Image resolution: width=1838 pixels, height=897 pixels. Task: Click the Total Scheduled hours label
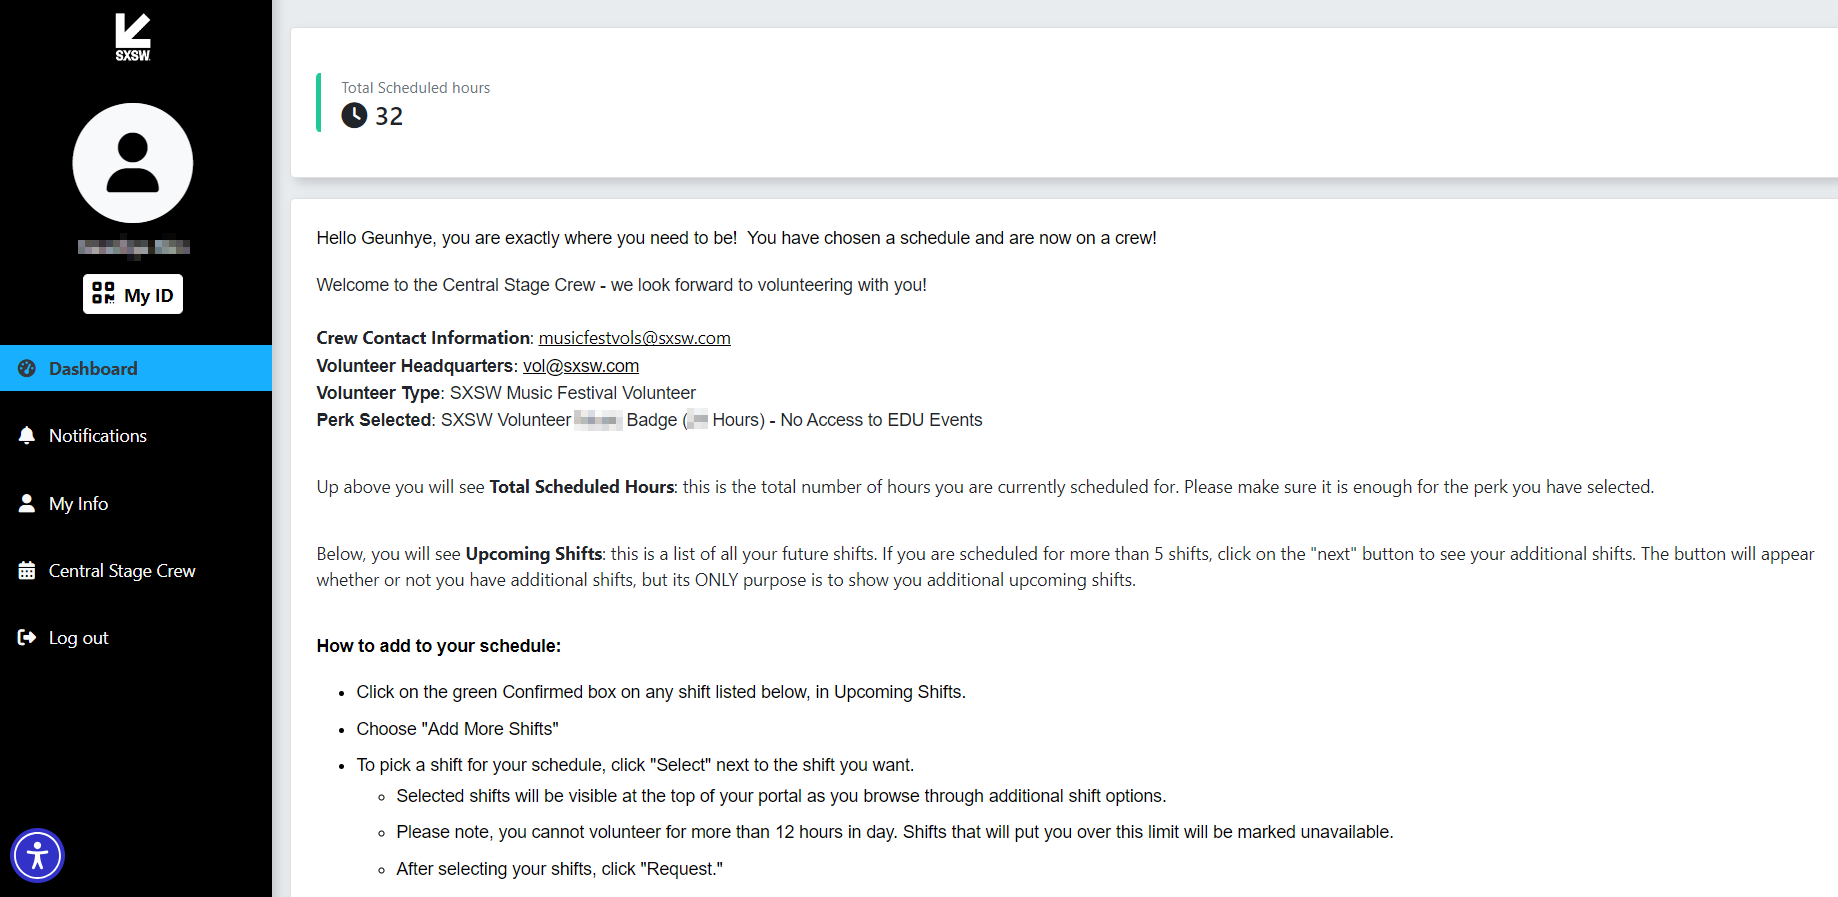[416, 88]
